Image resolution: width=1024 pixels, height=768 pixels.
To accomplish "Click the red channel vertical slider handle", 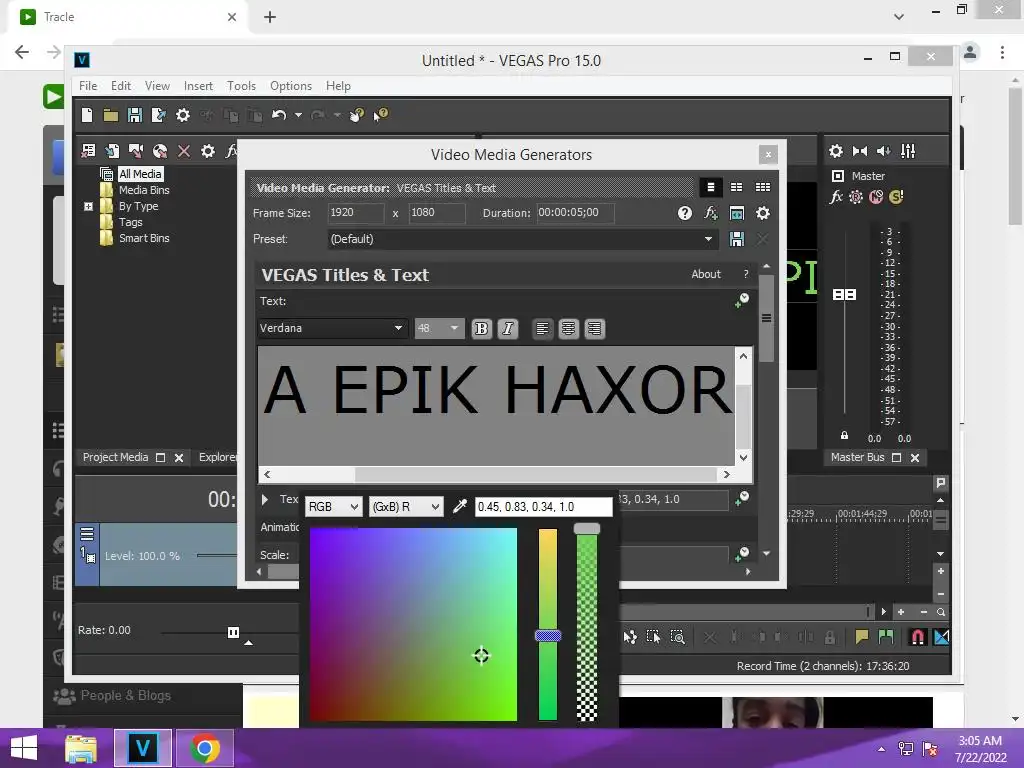I will 548,635.
